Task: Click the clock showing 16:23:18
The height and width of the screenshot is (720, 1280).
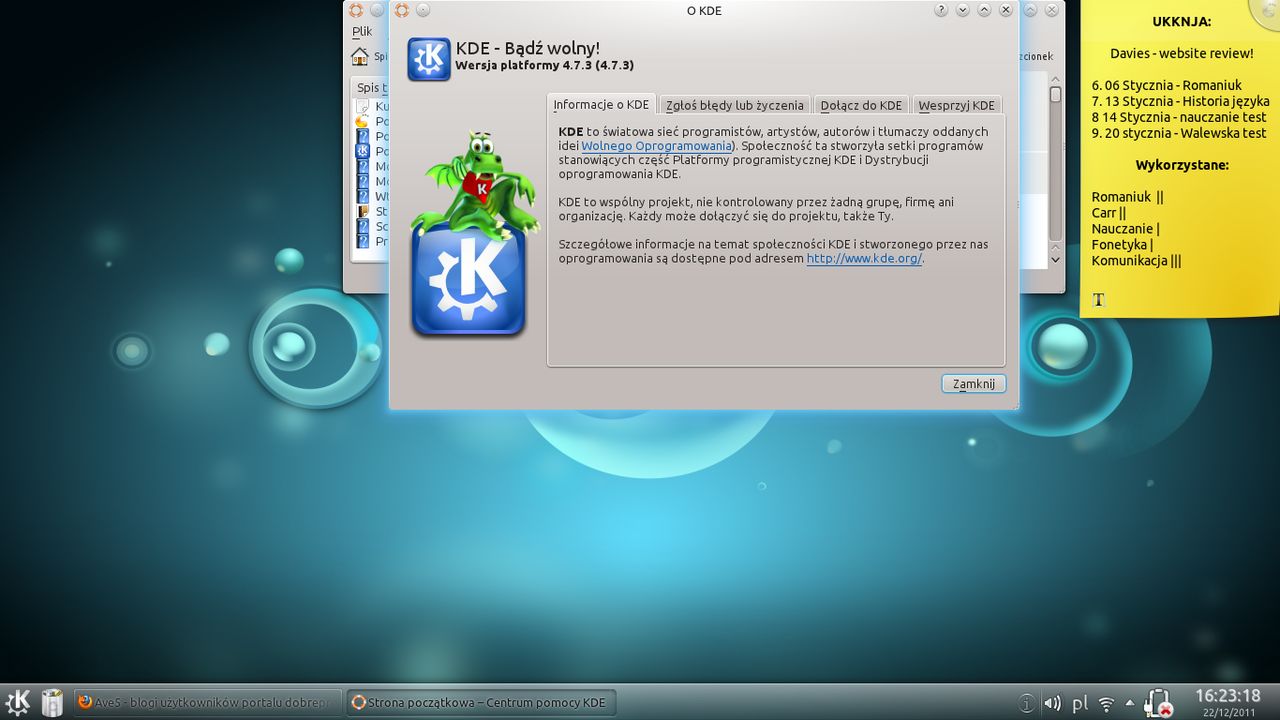Action: click(1228, 696)
